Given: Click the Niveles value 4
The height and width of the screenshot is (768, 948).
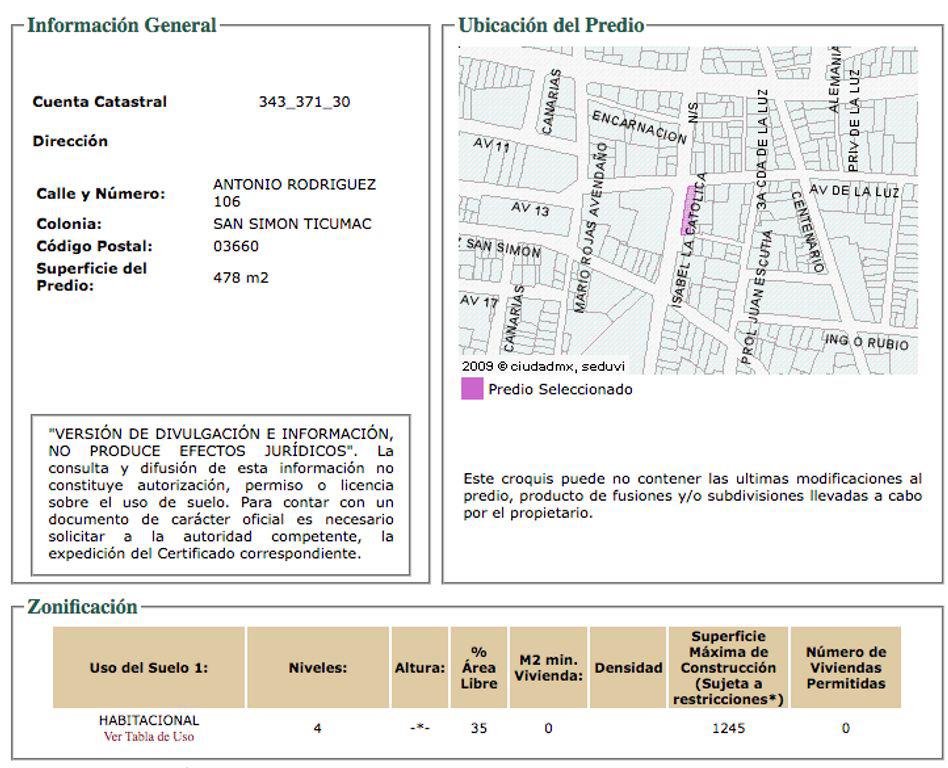Looking at the screenshot, I should (317, 728).
